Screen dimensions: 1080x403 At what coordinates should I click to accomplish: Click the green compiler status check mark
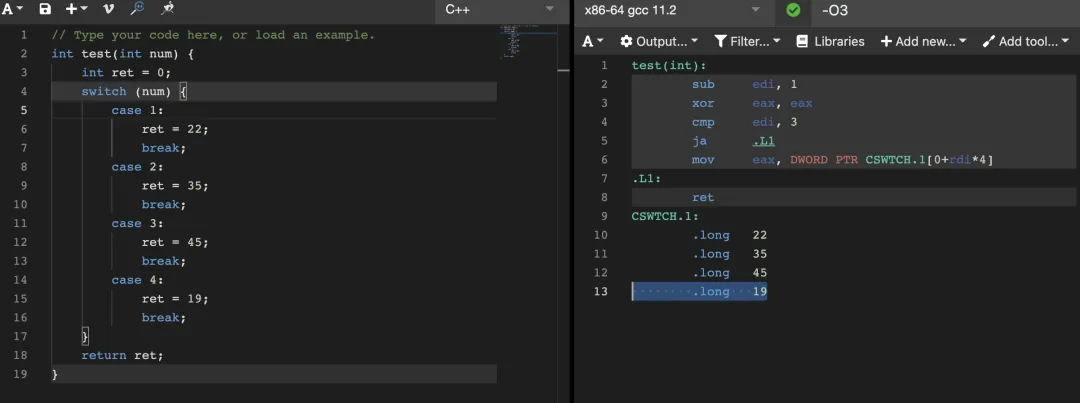pyautogui.click(x=793, y=10)
